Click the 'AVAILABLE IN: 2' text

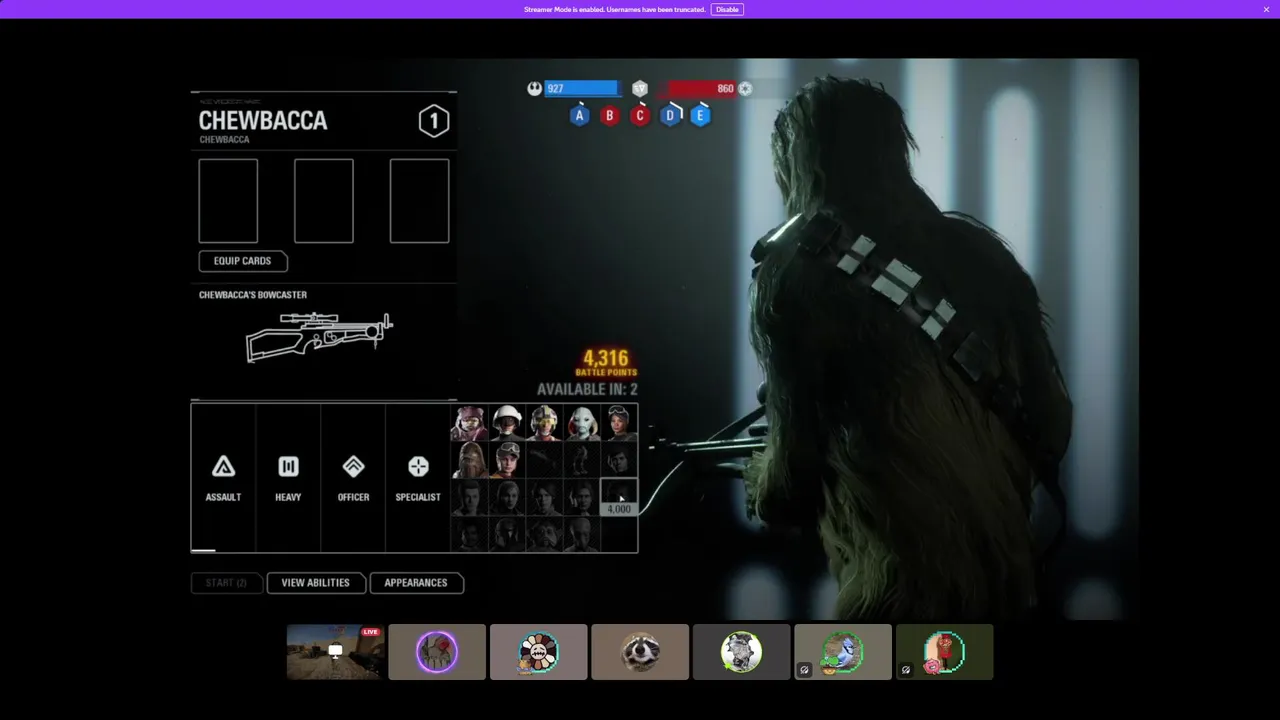[x=587, y=389]
